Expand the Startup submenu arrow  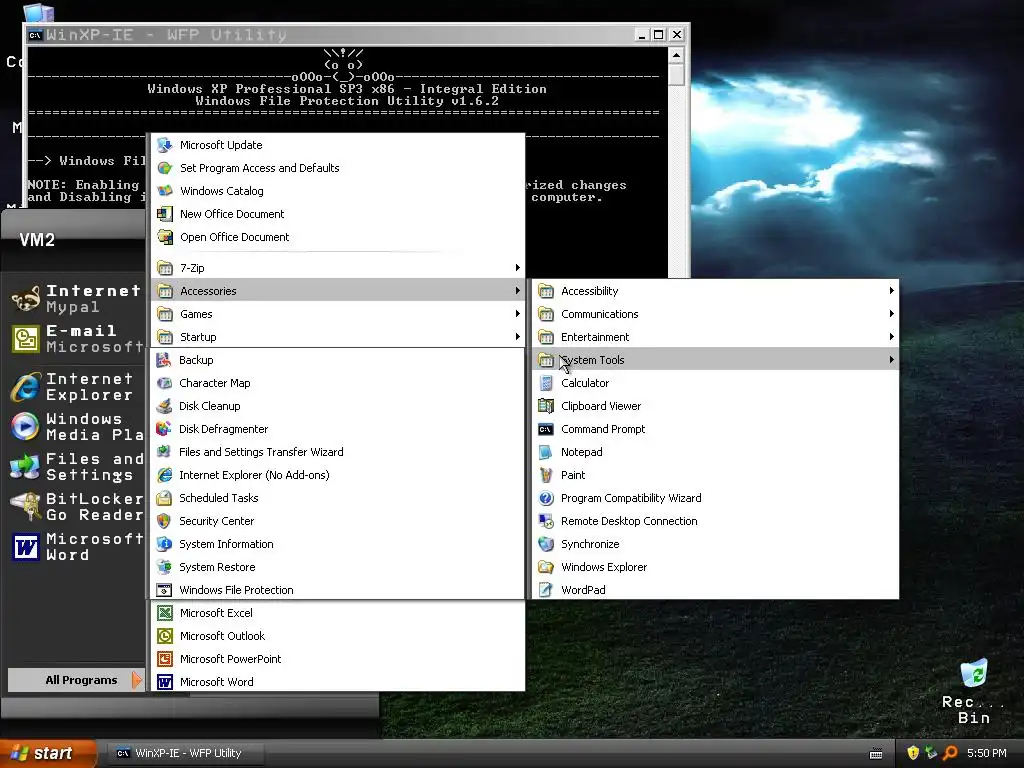click(x=517, y=337)
